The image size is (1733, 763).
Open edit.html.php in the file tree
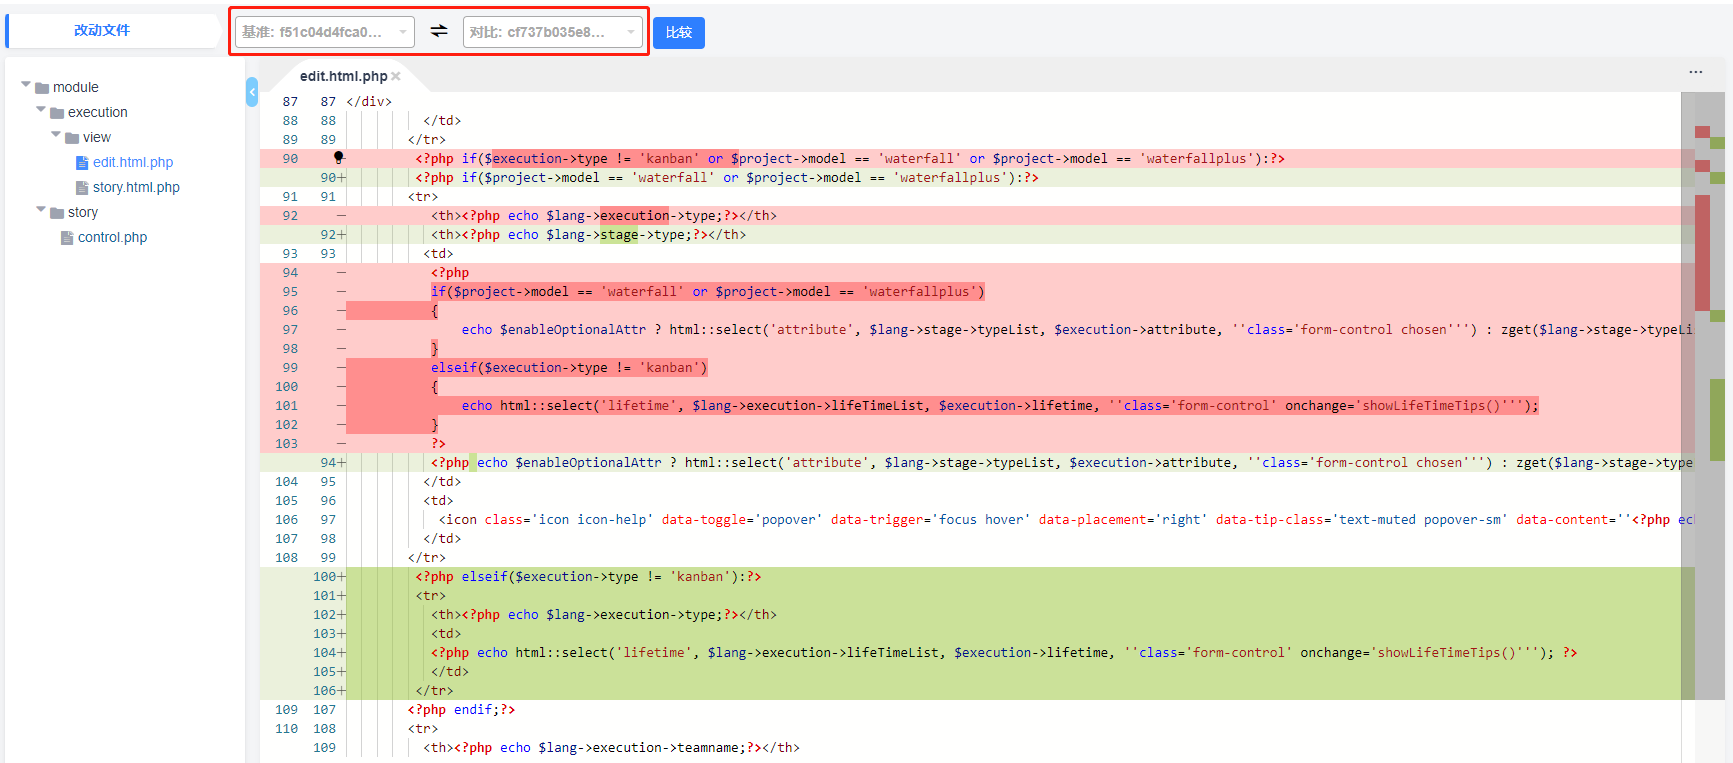coord(133,162)
